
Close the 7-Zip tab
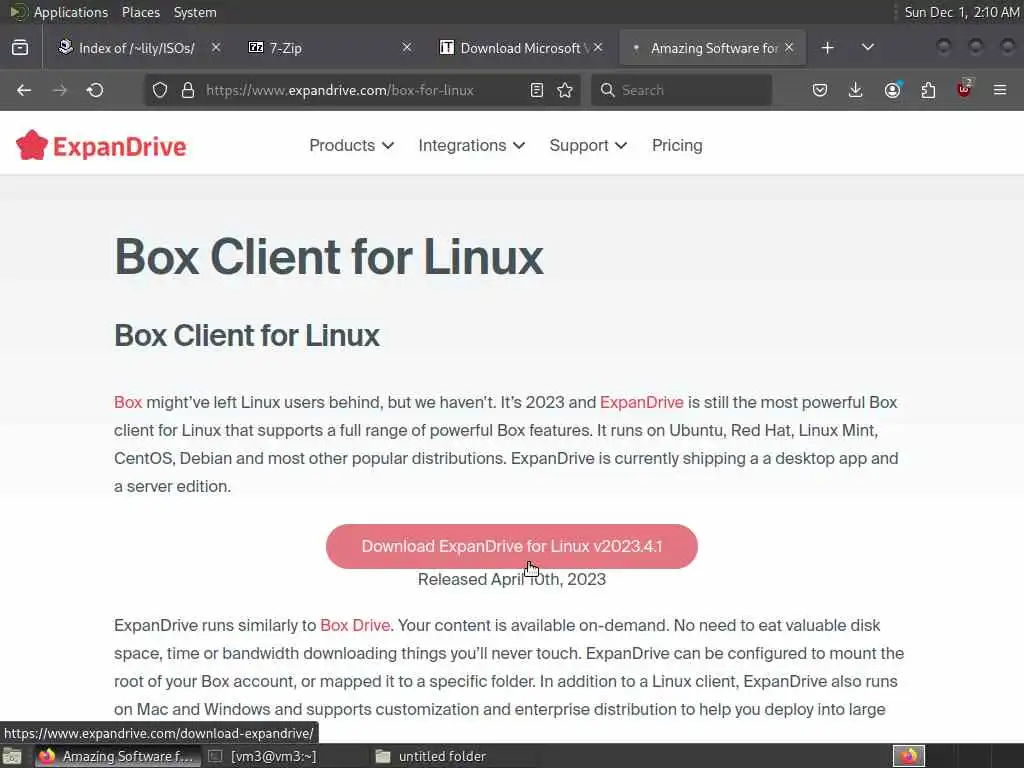(x=407, y=48)
